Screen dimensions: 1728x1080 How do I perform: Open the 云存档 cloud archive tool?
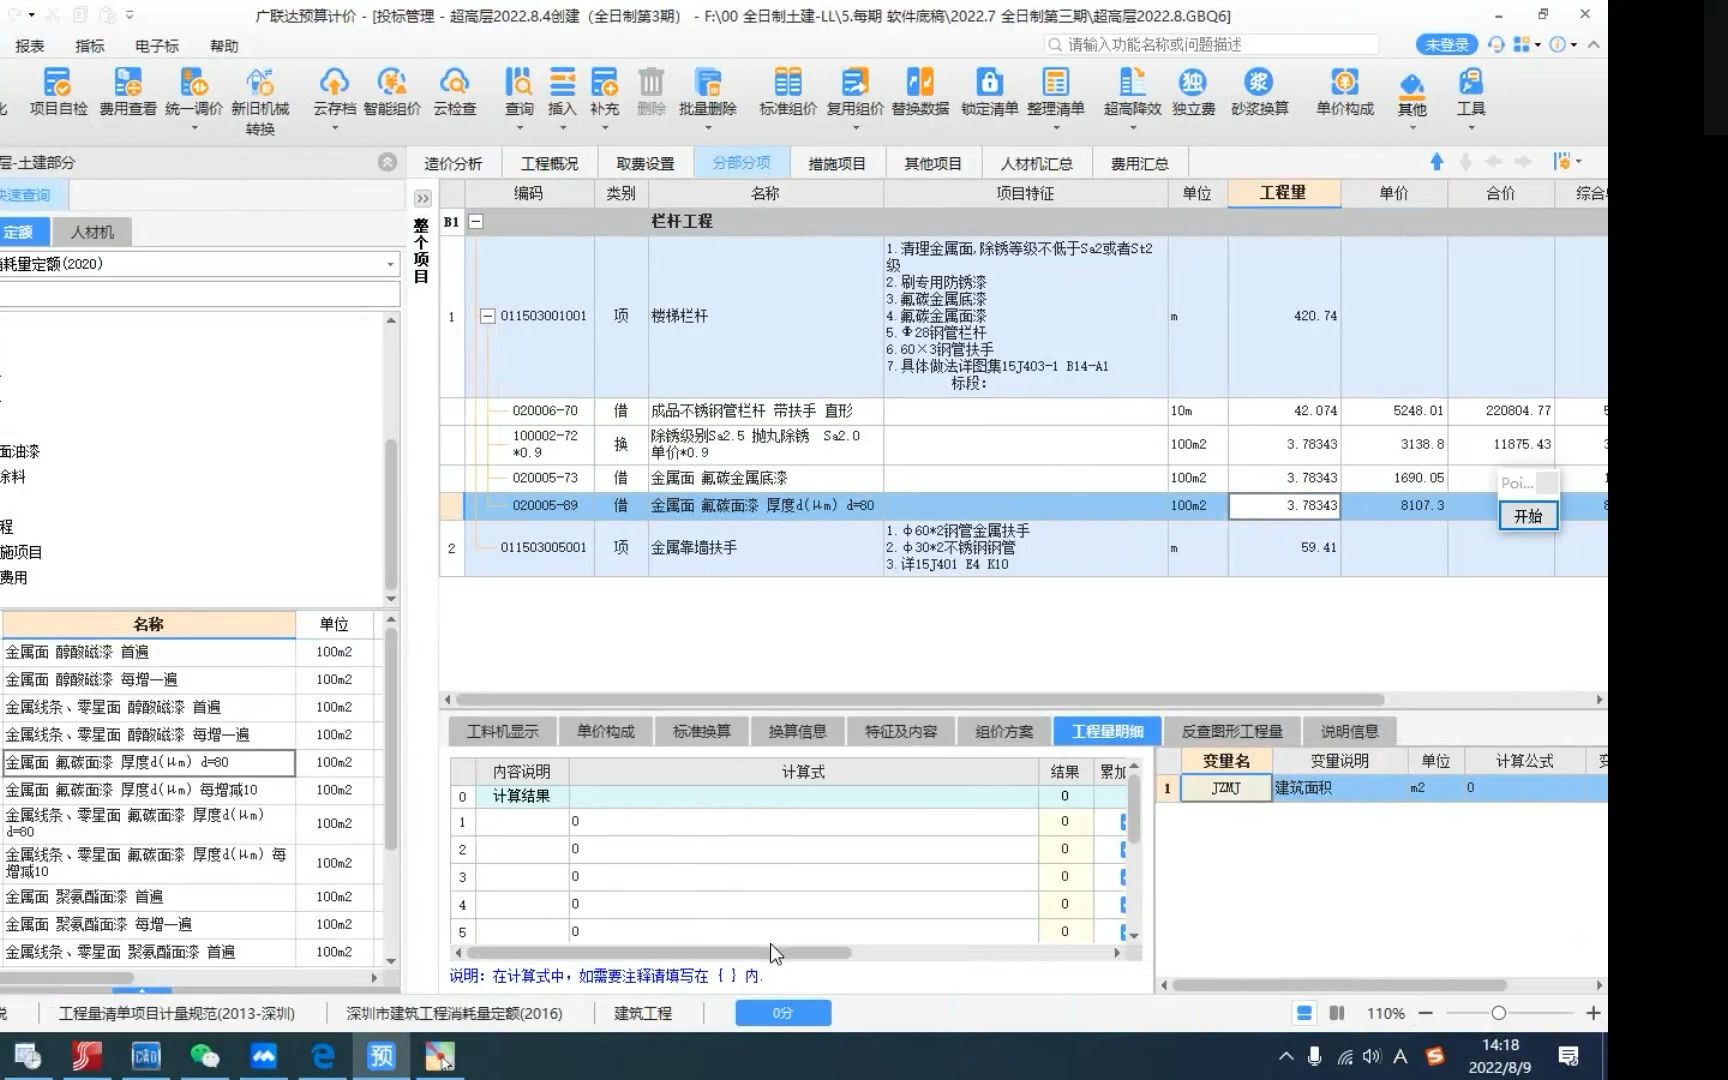pos(334,95)
